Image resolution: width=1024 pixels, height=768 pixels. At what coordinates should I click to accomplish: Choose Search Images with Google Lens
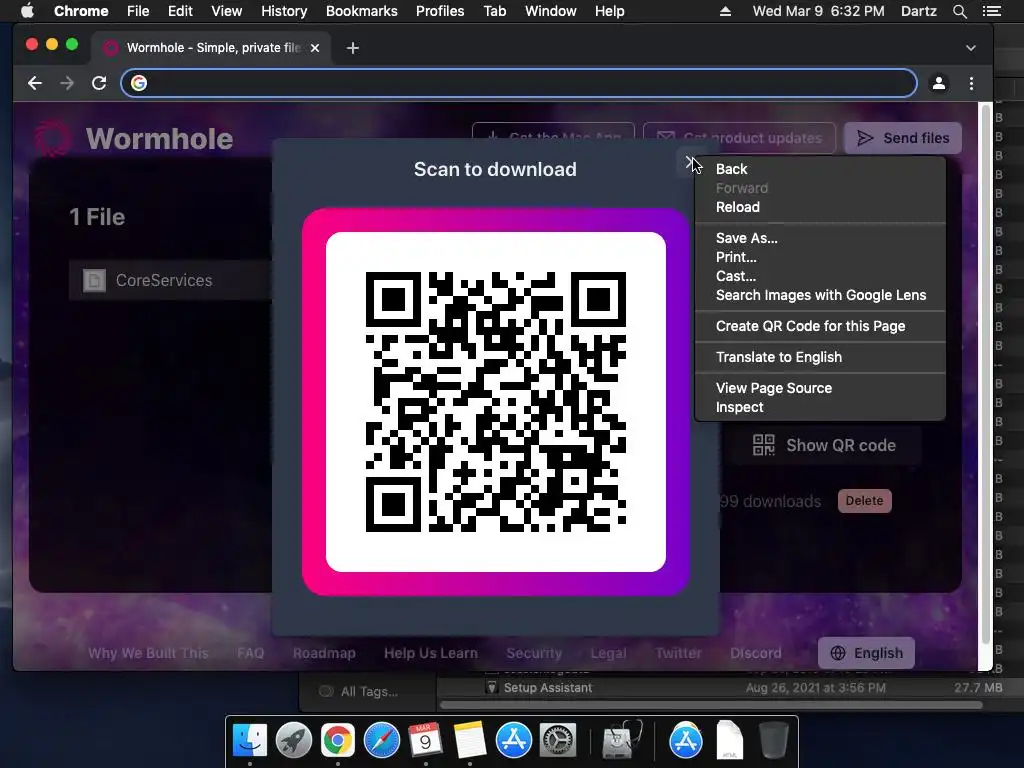(x=820, y=295)
